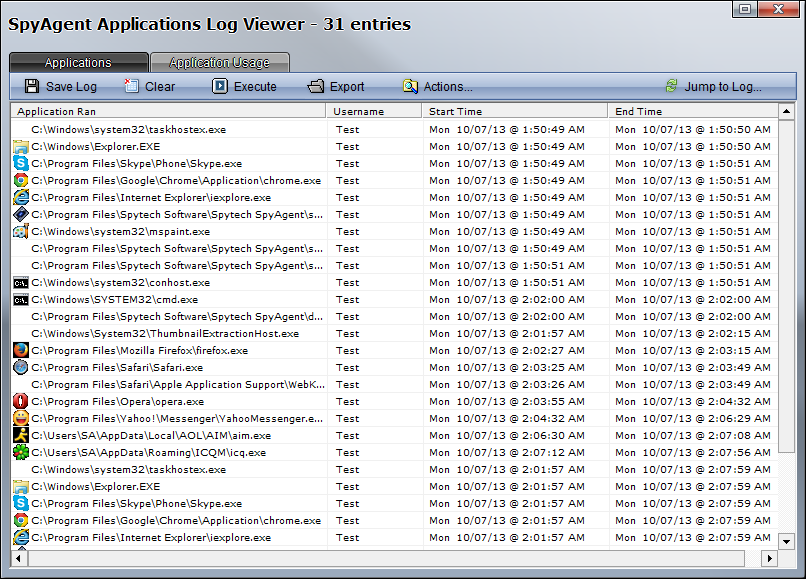
Task: Click the Yahoo Messenger smiley icon
Action: pyautogui.click(x=20, y=419)
